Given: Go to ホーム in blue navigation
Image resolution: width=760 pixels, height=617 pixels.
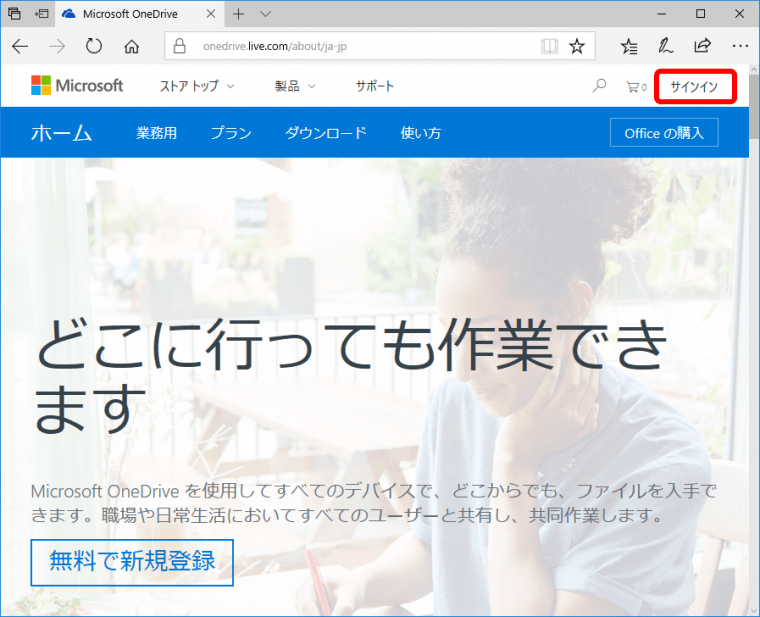Looking at the screenshot, I should pyautogui.click(x=62, y=133).
